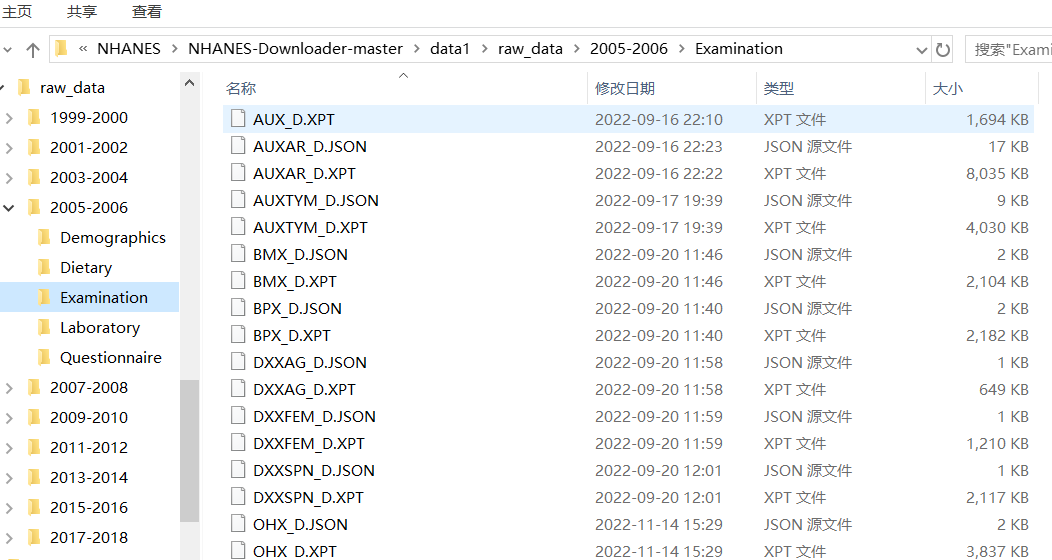1052x560 pixels.
Task: Expand breadcrumb arrow after raw_data
Action: tap(576, 49)
